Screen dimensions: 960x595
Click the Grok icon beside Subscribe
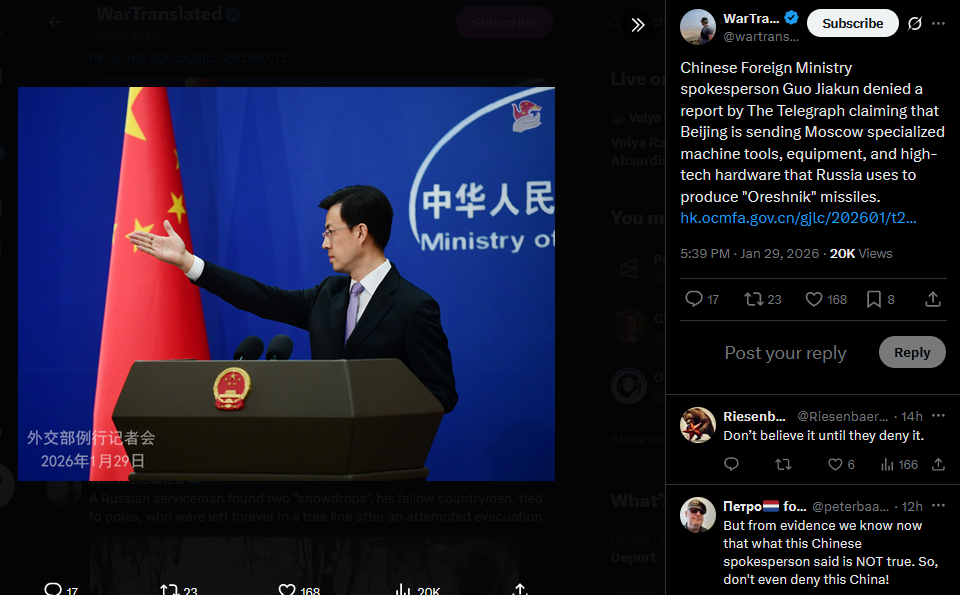[x=915, y=23]
